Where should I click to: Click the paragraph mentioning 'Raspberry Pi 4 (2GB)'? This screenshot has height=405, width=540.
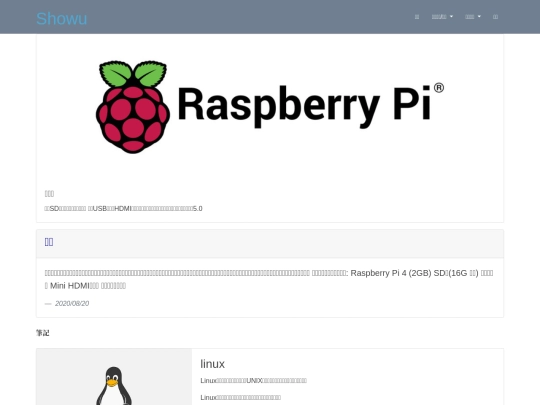(x=269, y=279)
